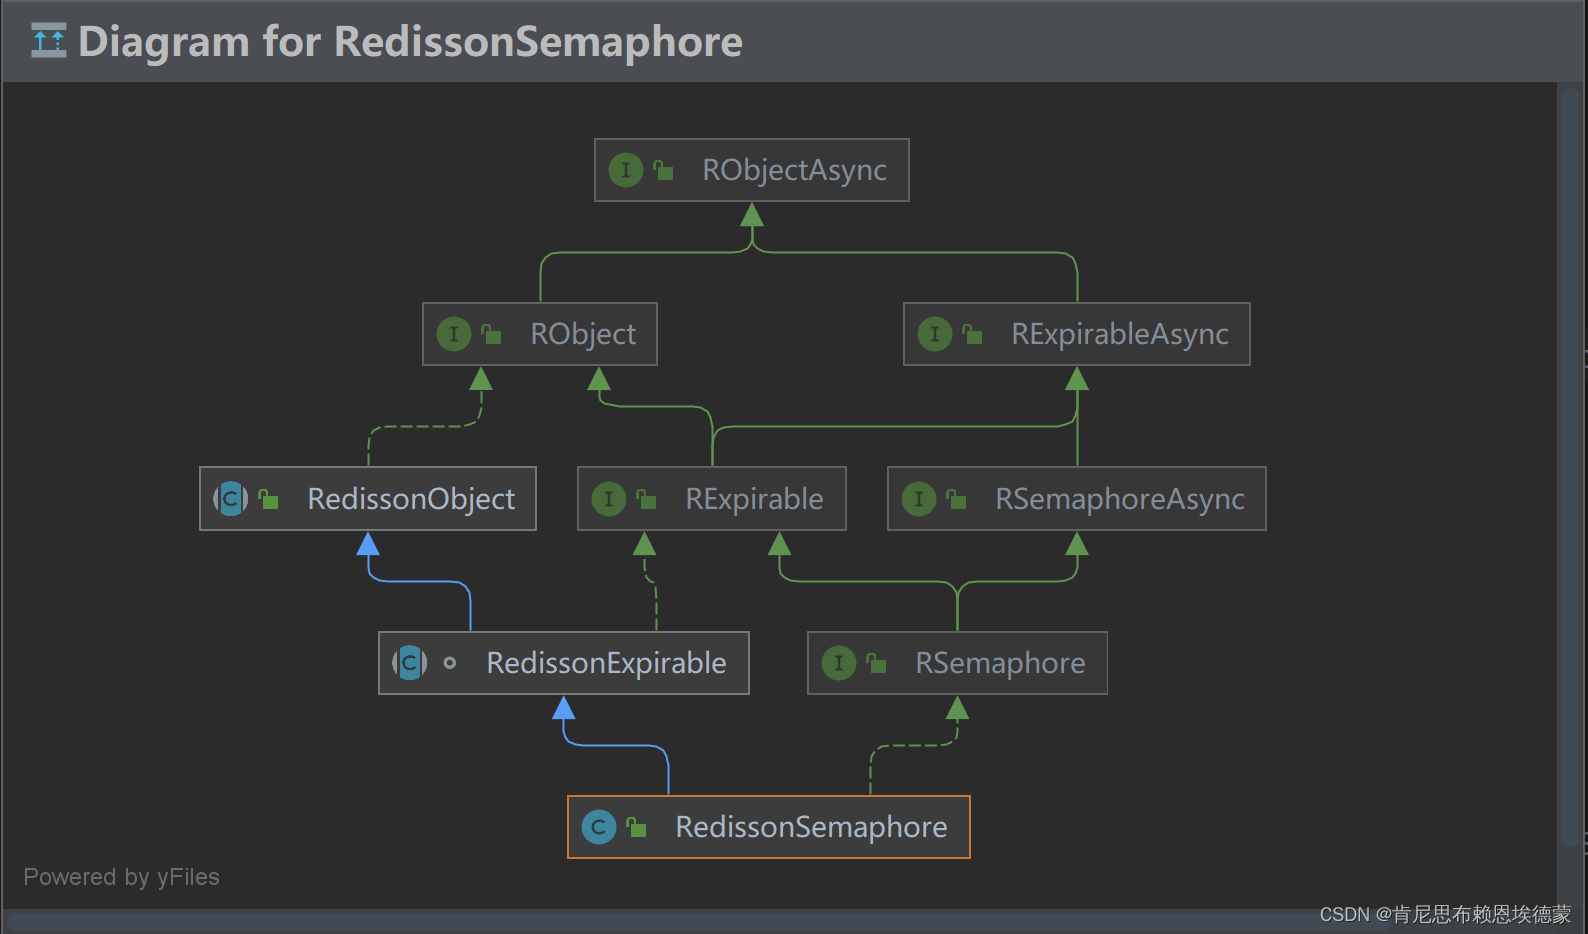Click the diagram icon in the title bar
The height and width of the screenshot is (934, 1588).
pos(48,41)
